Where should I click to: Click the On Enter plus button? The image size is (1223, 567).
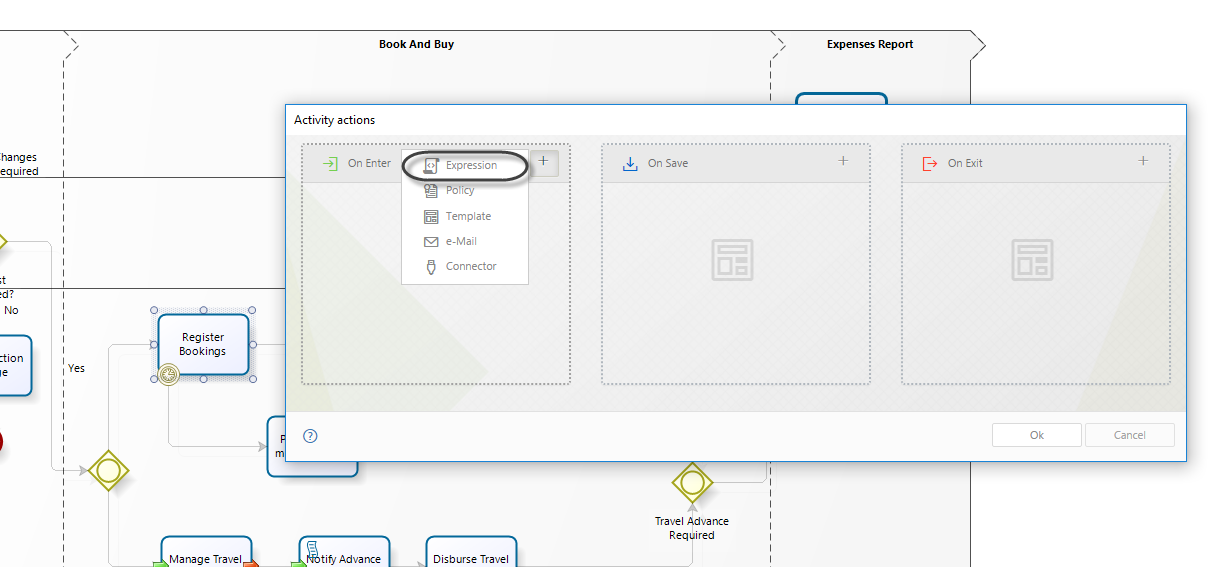pyautogui.click(x=543, y=161)
